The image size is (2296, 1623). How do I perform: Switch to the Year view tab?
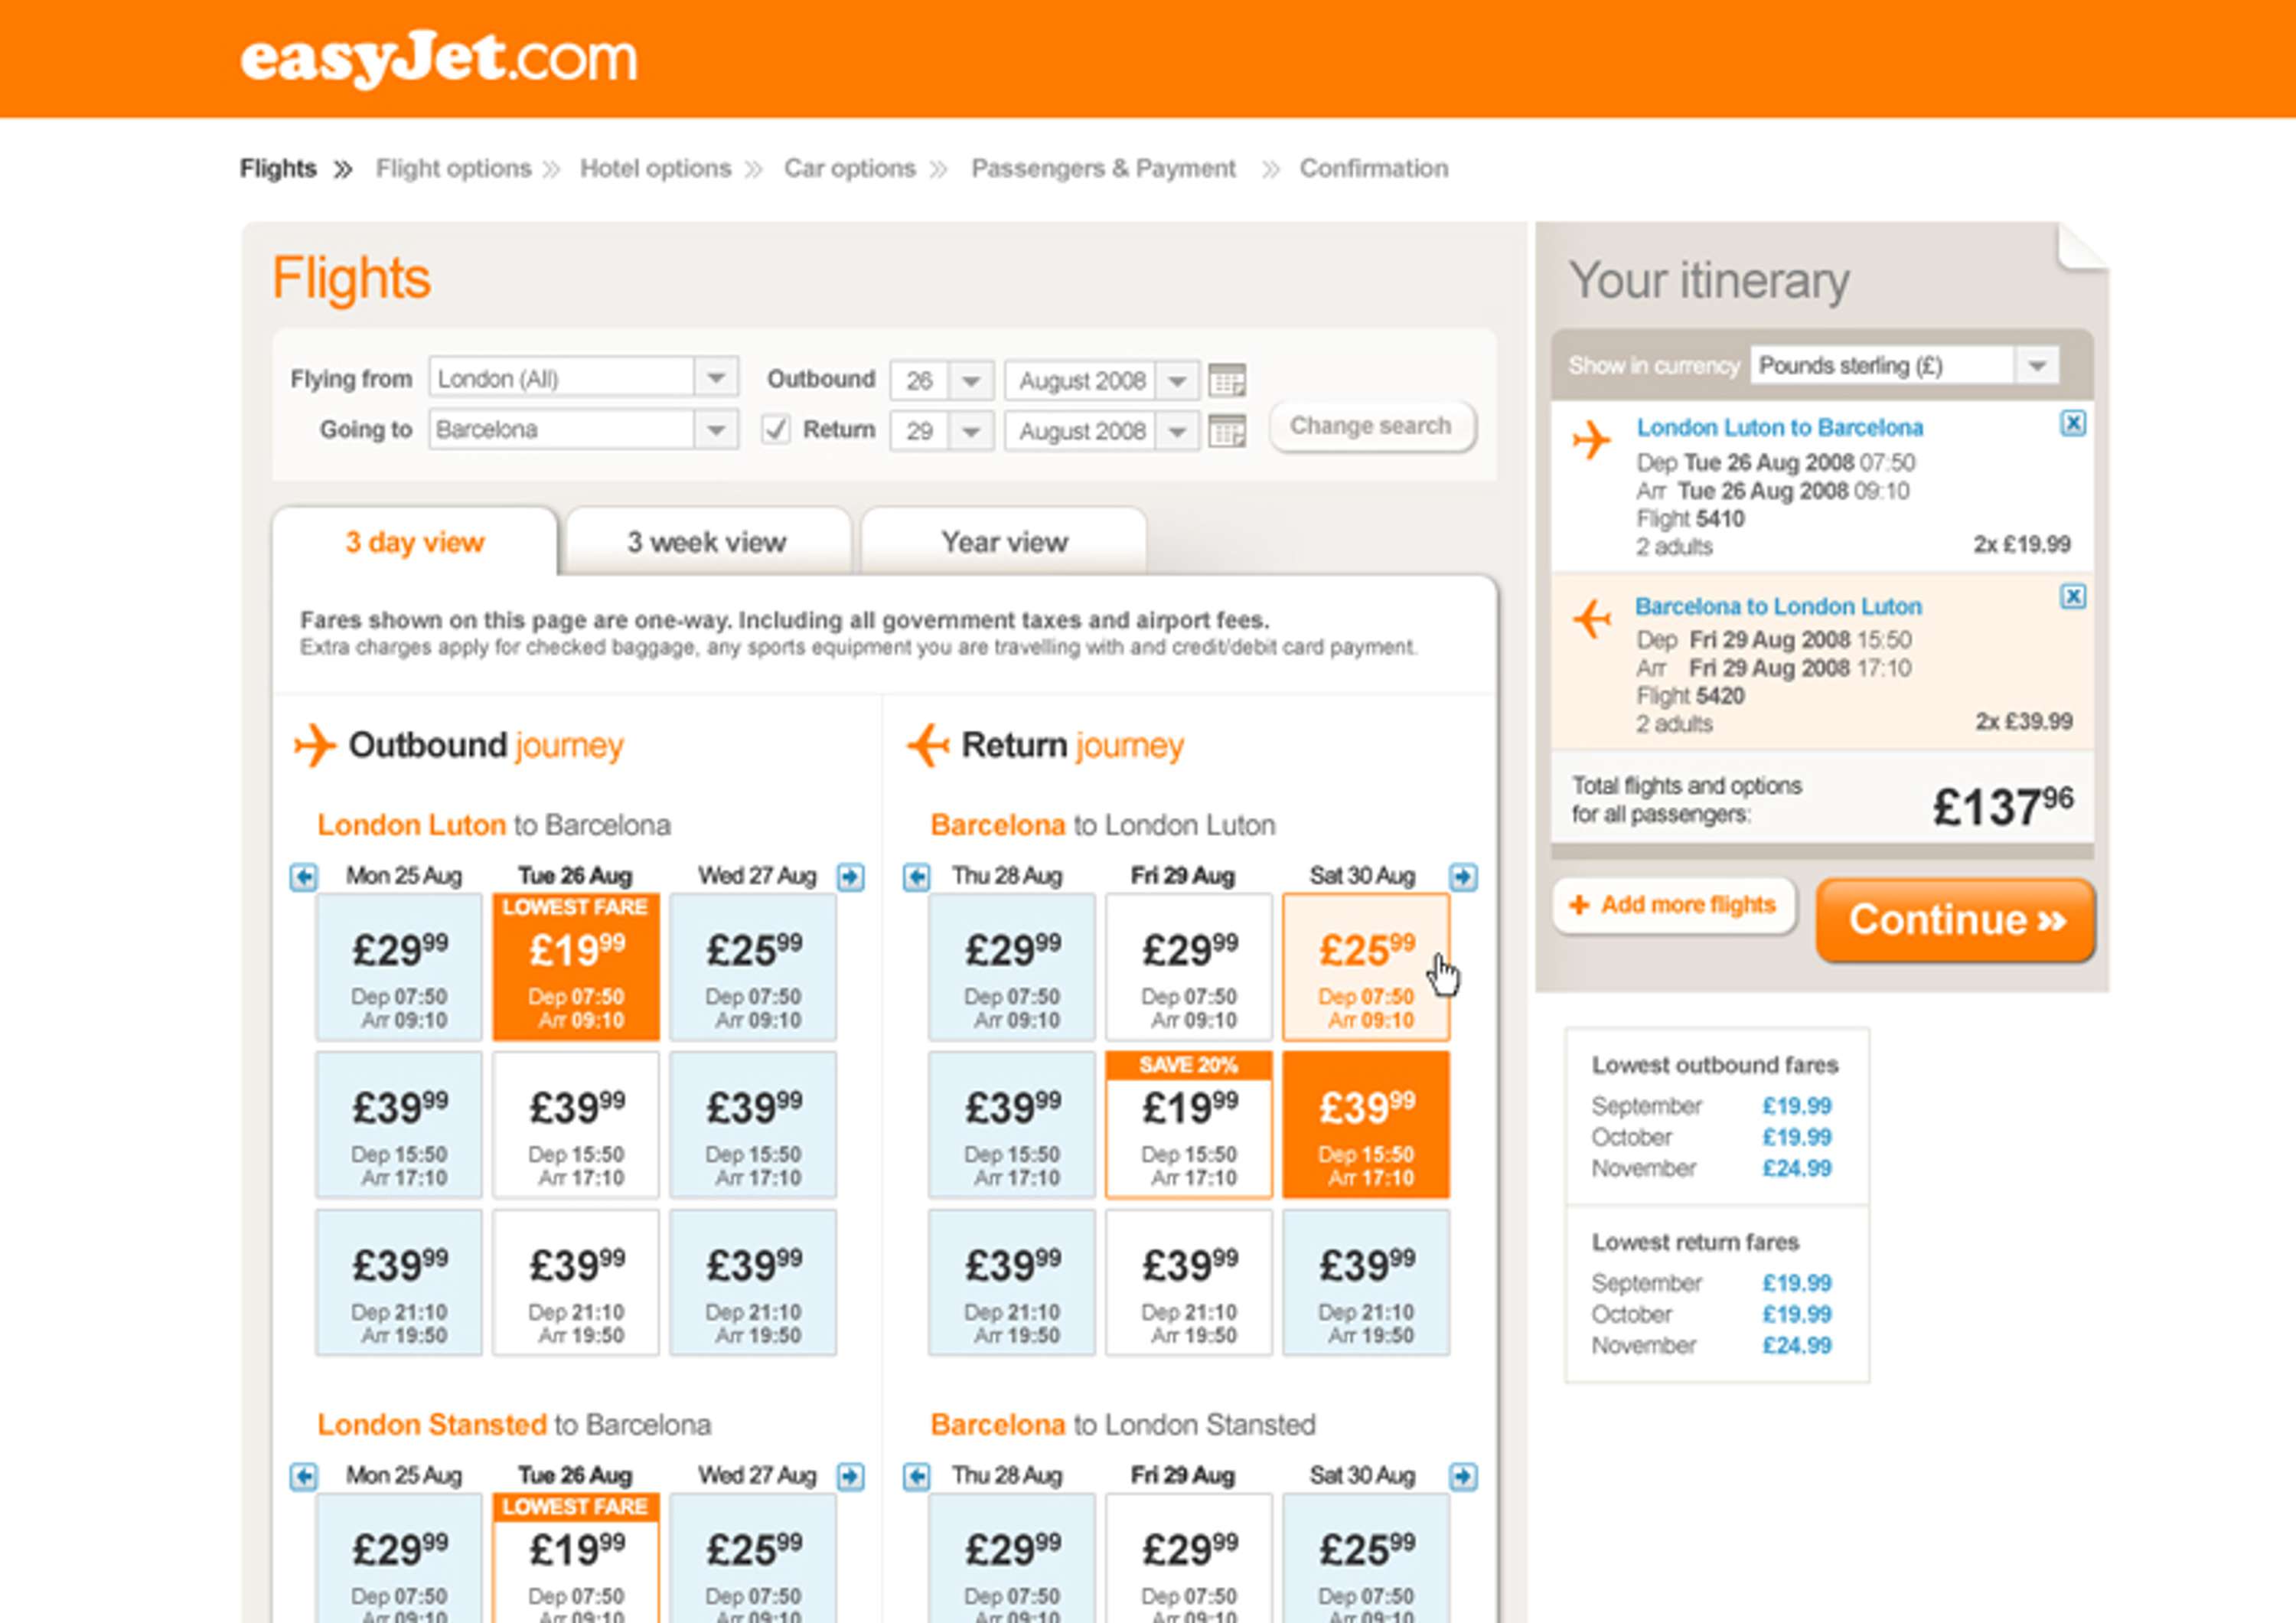click(1004, 542)
